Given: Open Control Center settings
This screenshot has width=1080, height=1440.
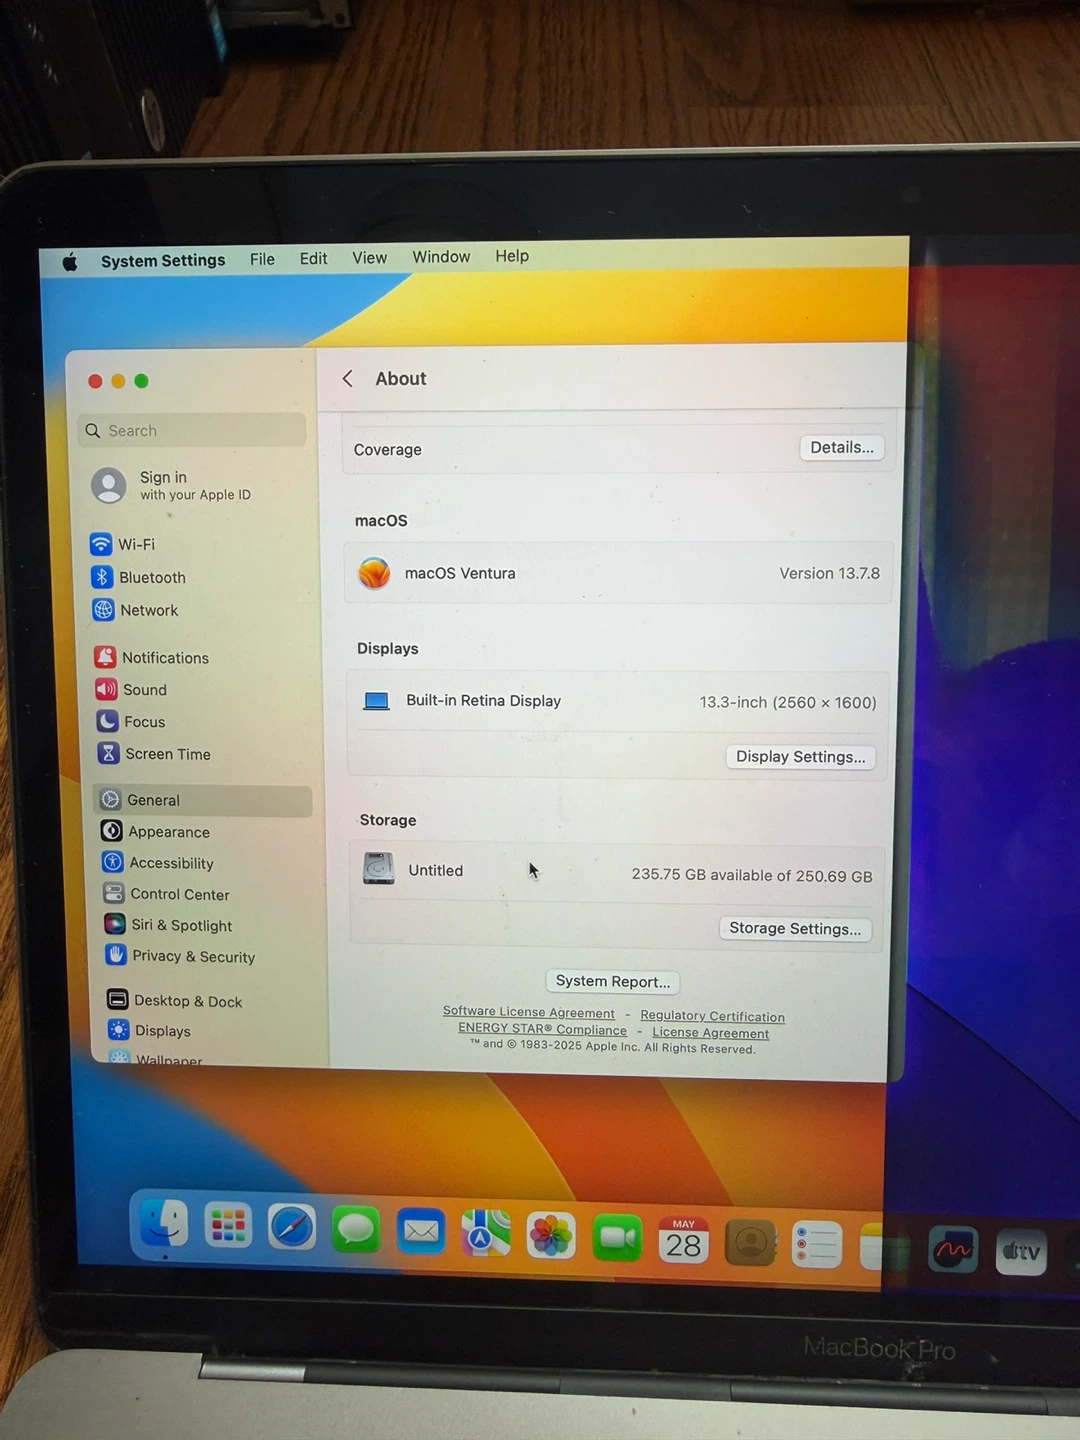Looking at the screenshot, I should tap(167, 894).
